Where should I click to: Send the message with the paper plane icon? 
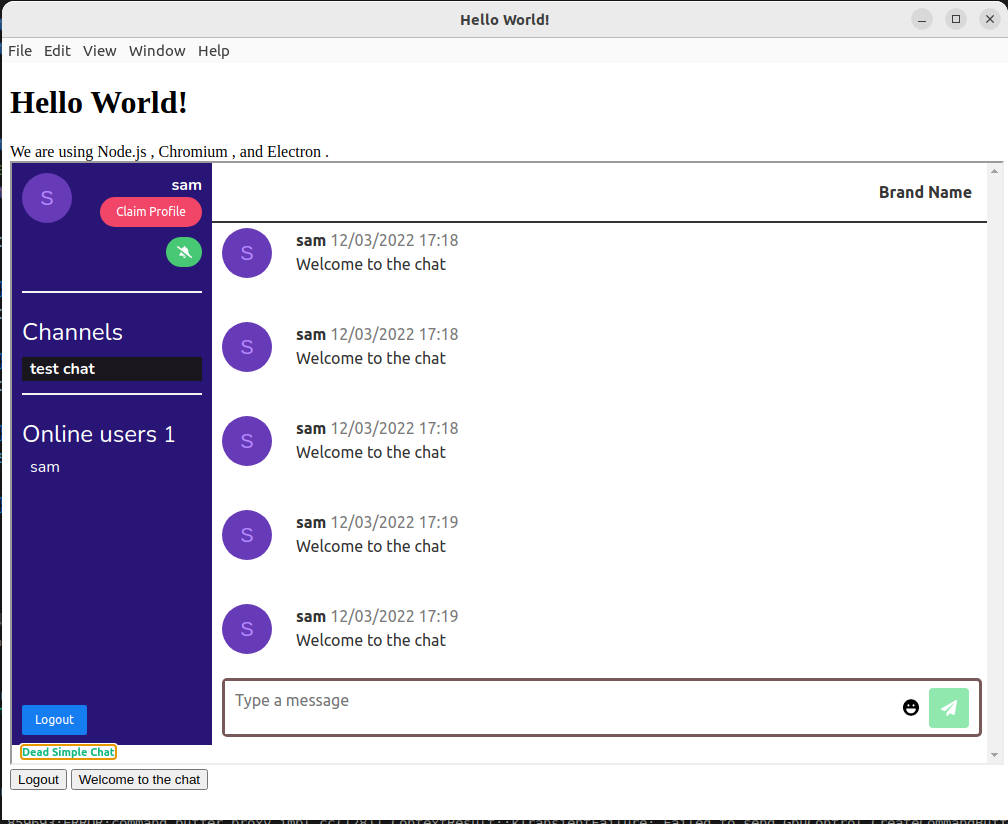pyautogui.click(x=948, y=707)
